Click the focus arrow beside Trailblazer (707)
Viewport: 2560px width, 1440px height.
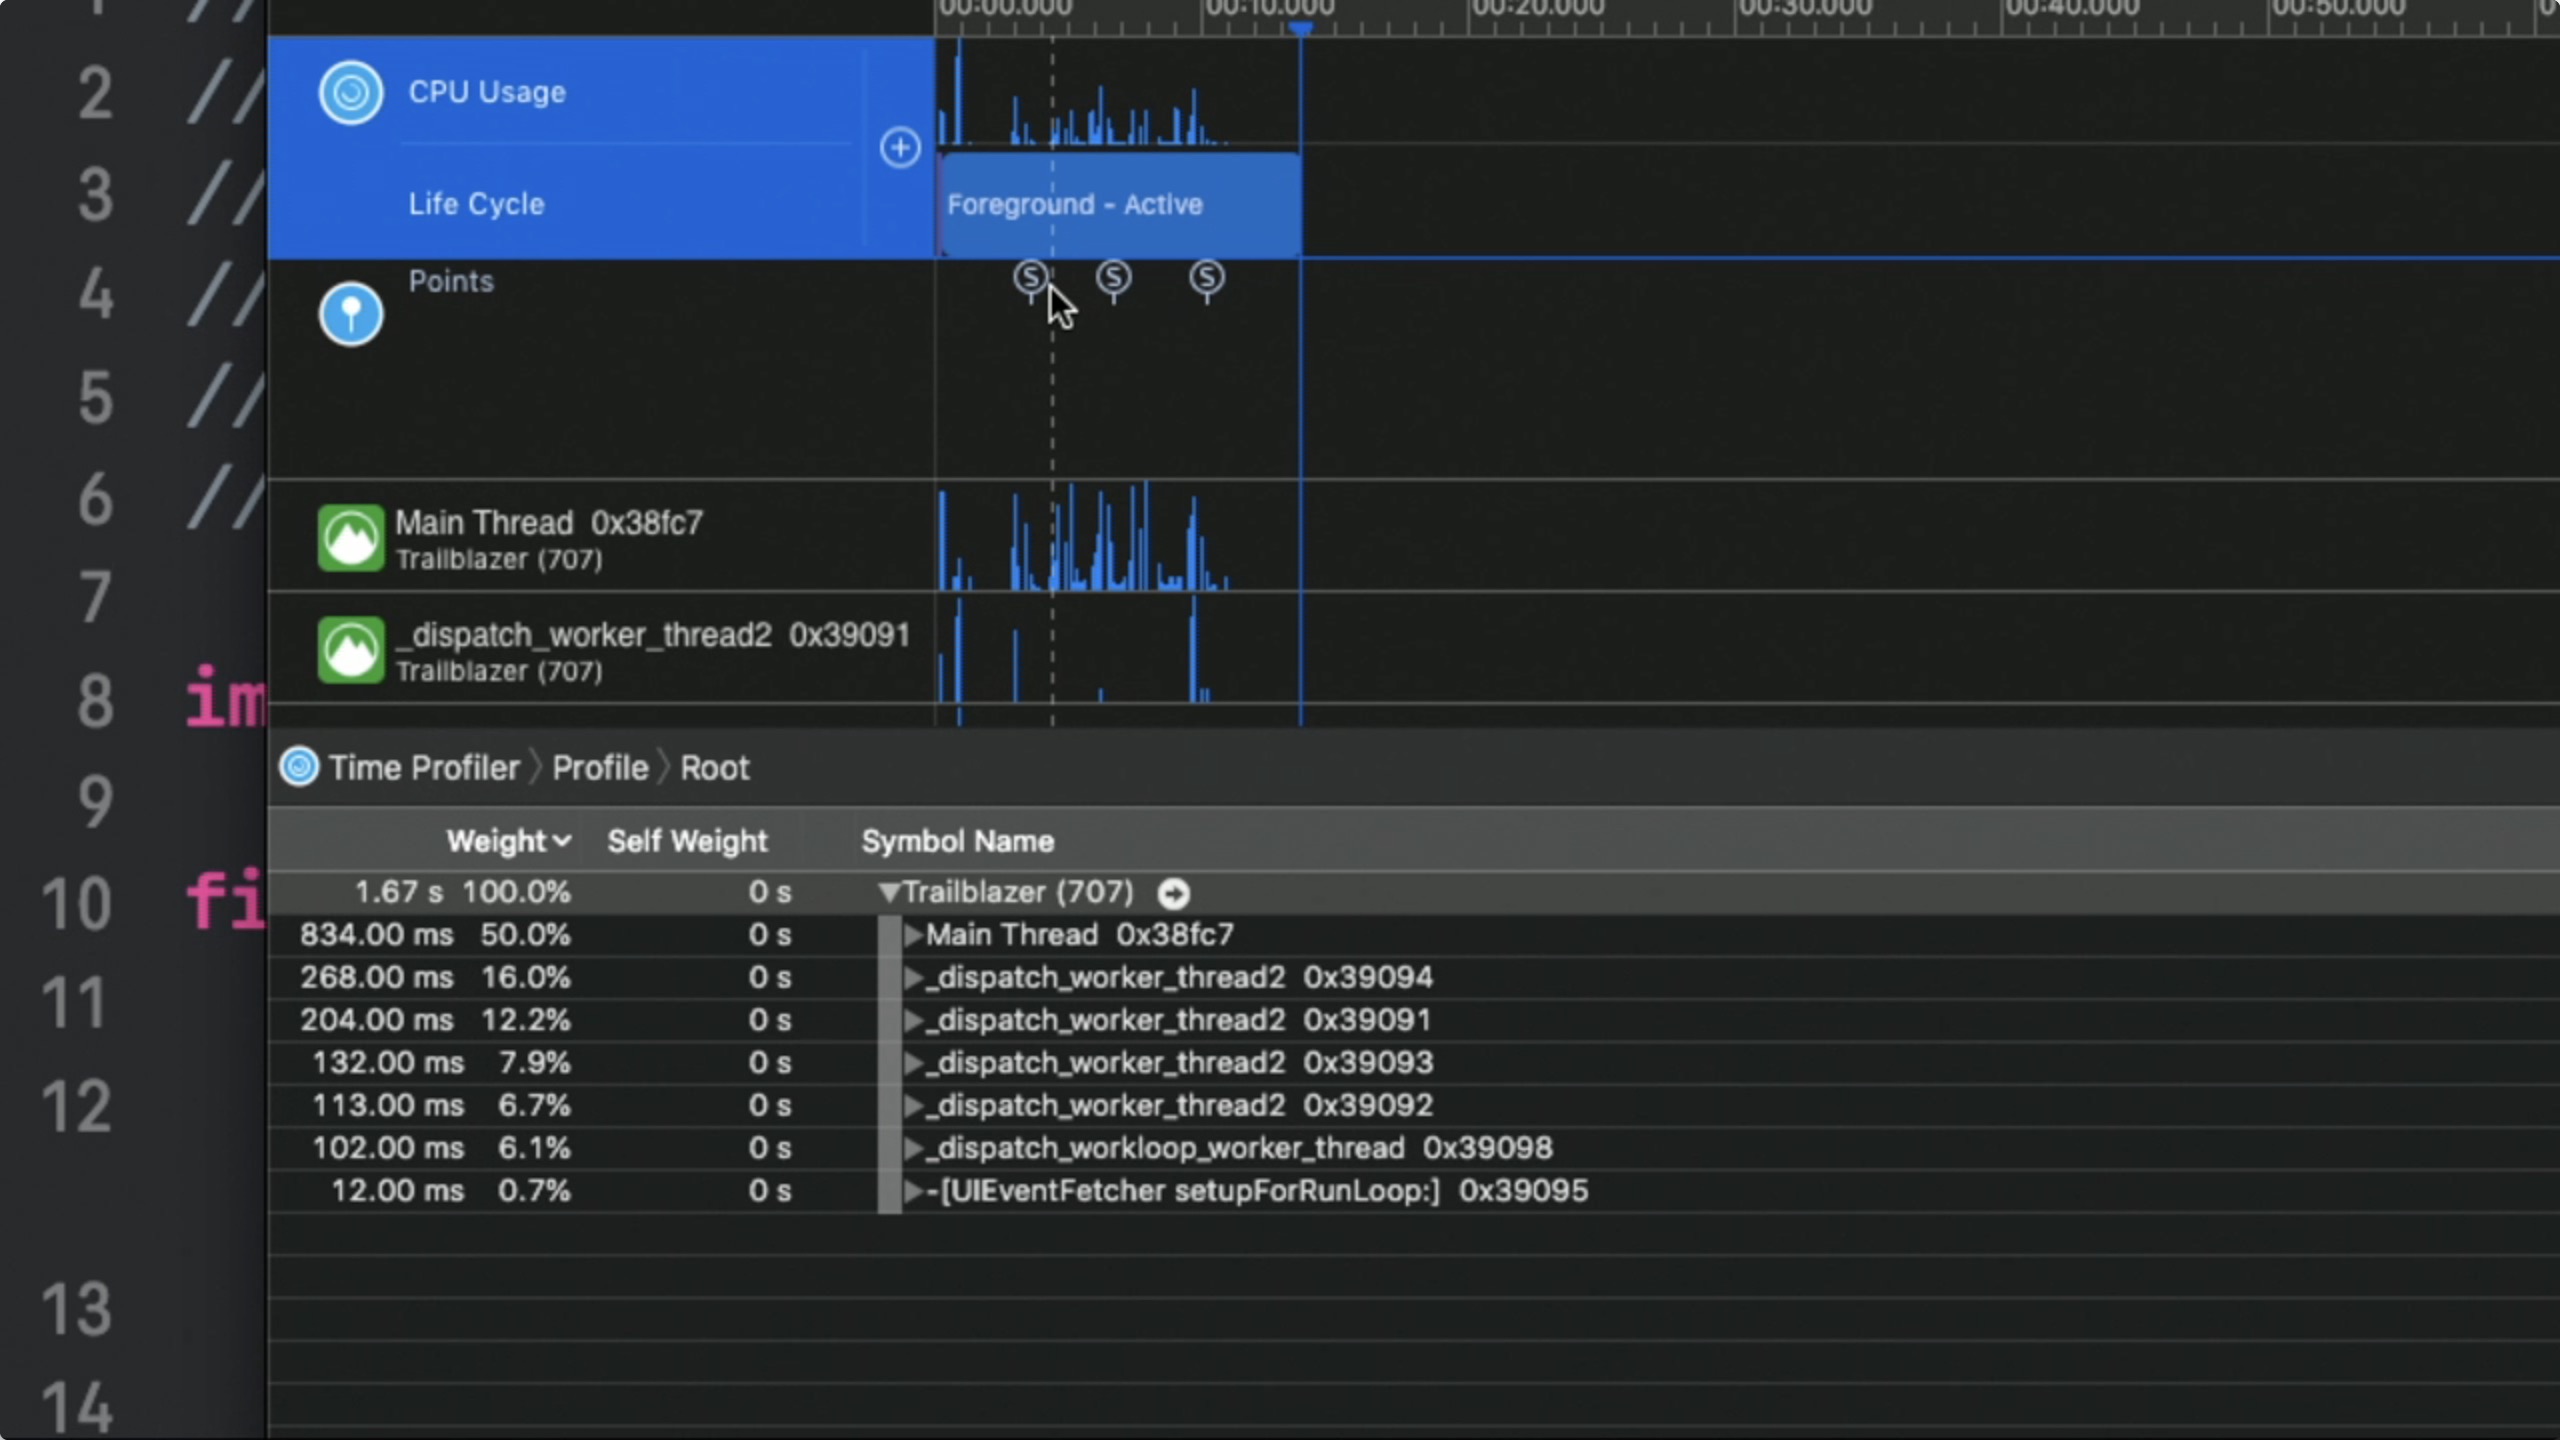tap(1173, 893)
